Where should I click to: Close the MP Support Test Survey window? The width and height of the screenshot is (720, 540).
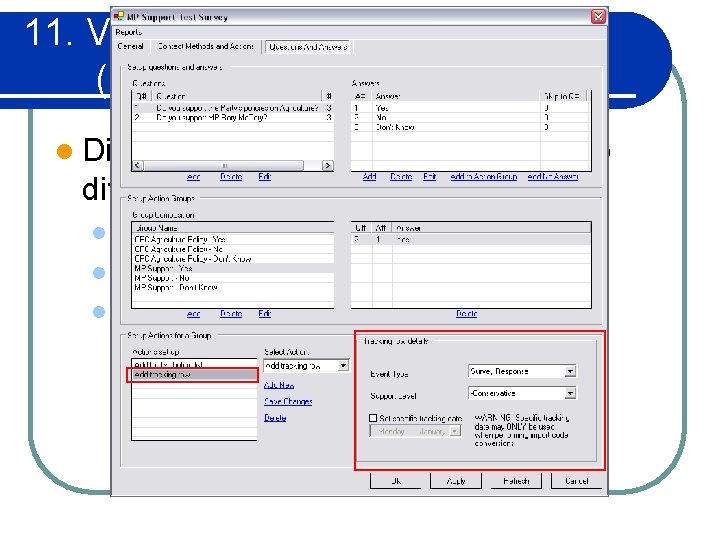[x=598, y=17]
